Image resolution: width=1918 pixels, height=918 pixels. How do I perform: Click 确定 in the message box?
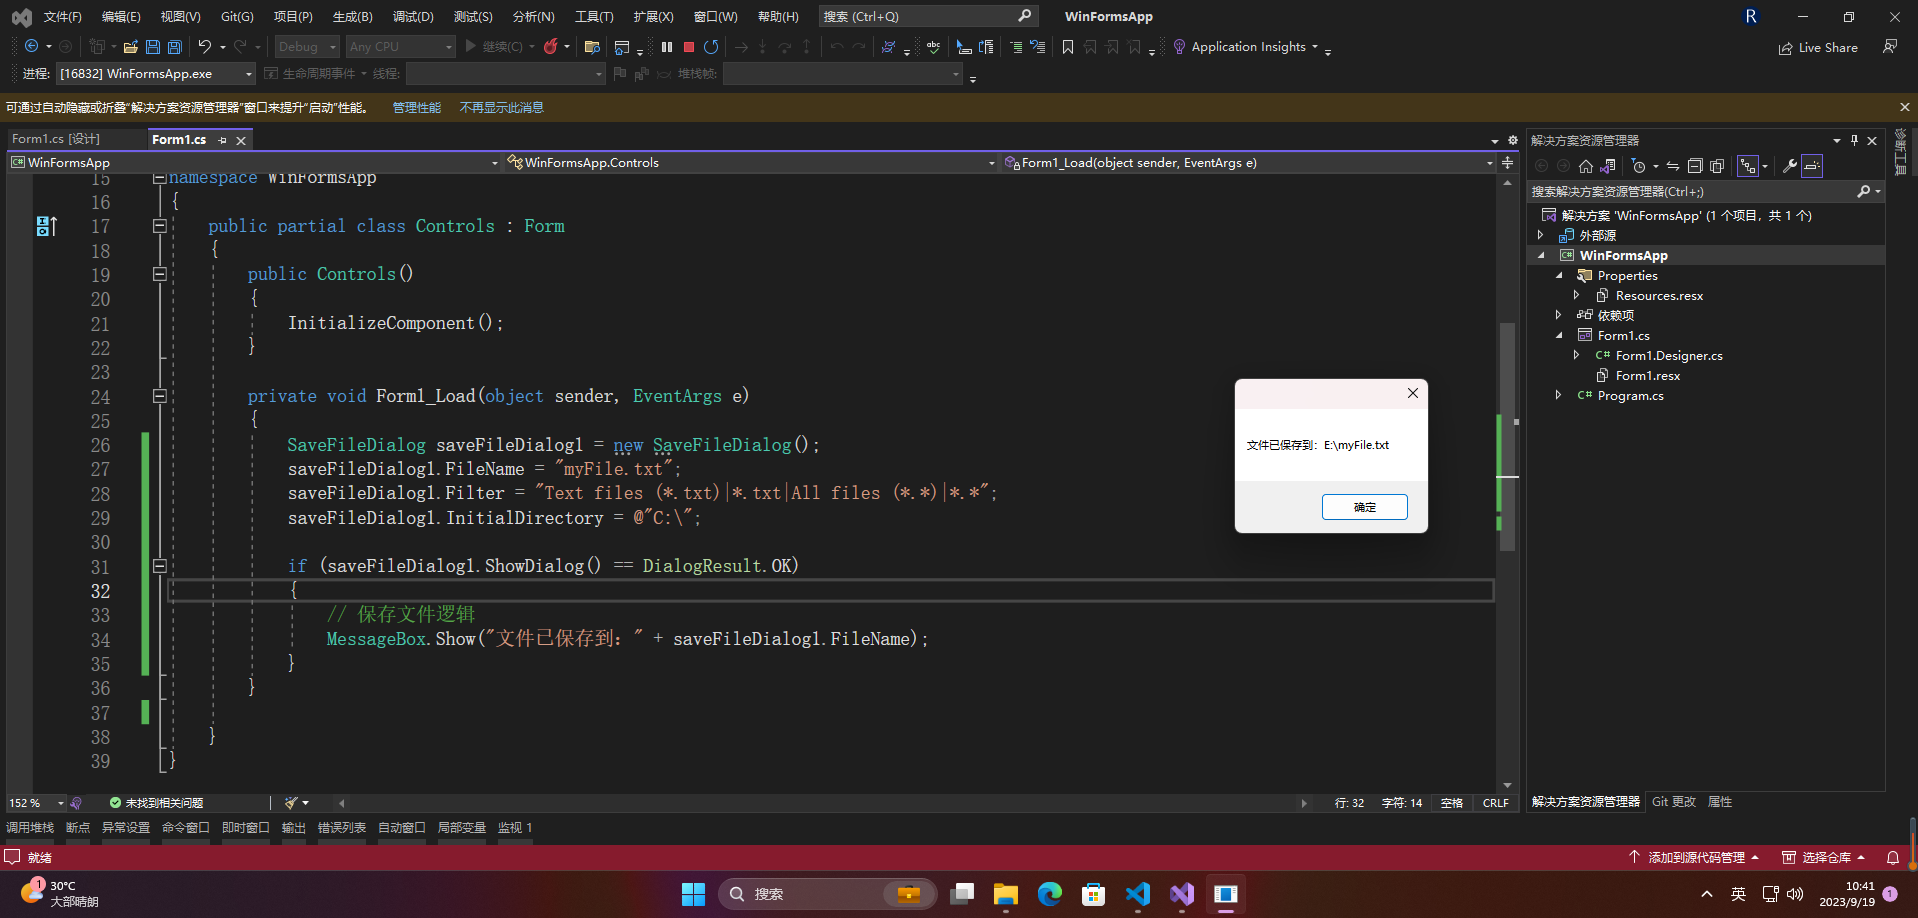point(1365,507)
